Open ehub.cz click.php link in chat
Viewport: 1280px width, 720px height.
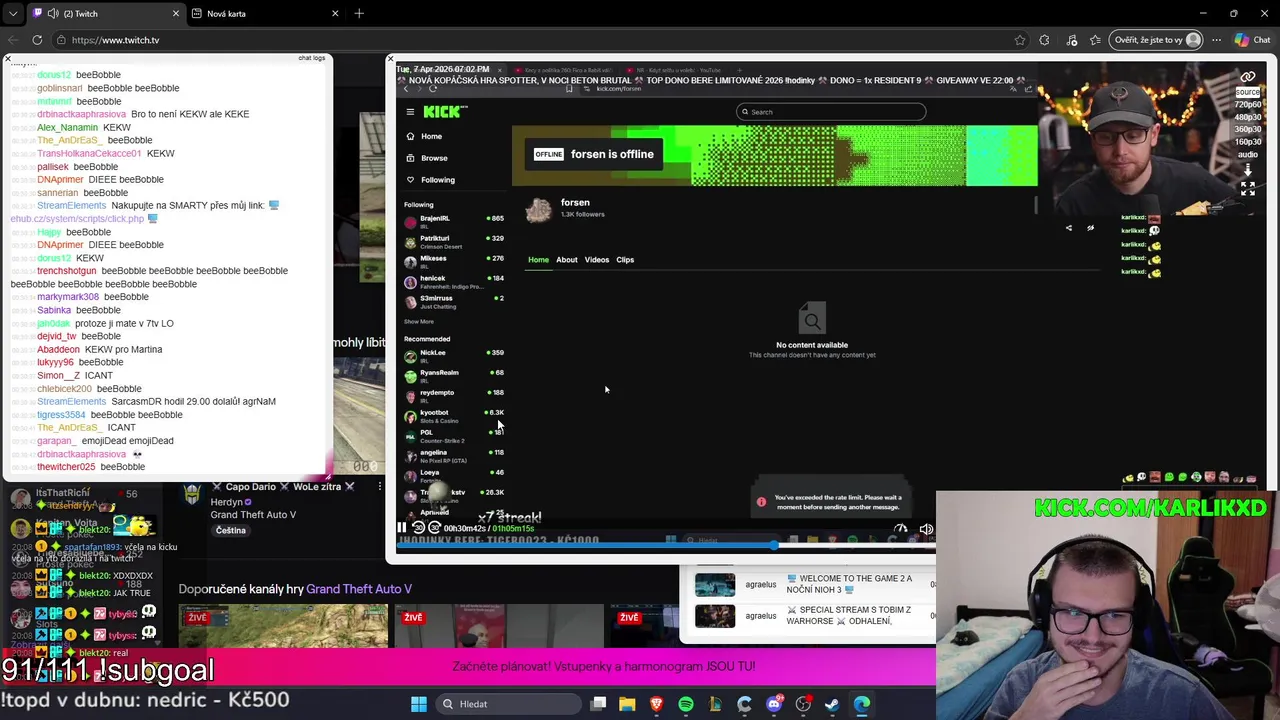click(77, 219)
